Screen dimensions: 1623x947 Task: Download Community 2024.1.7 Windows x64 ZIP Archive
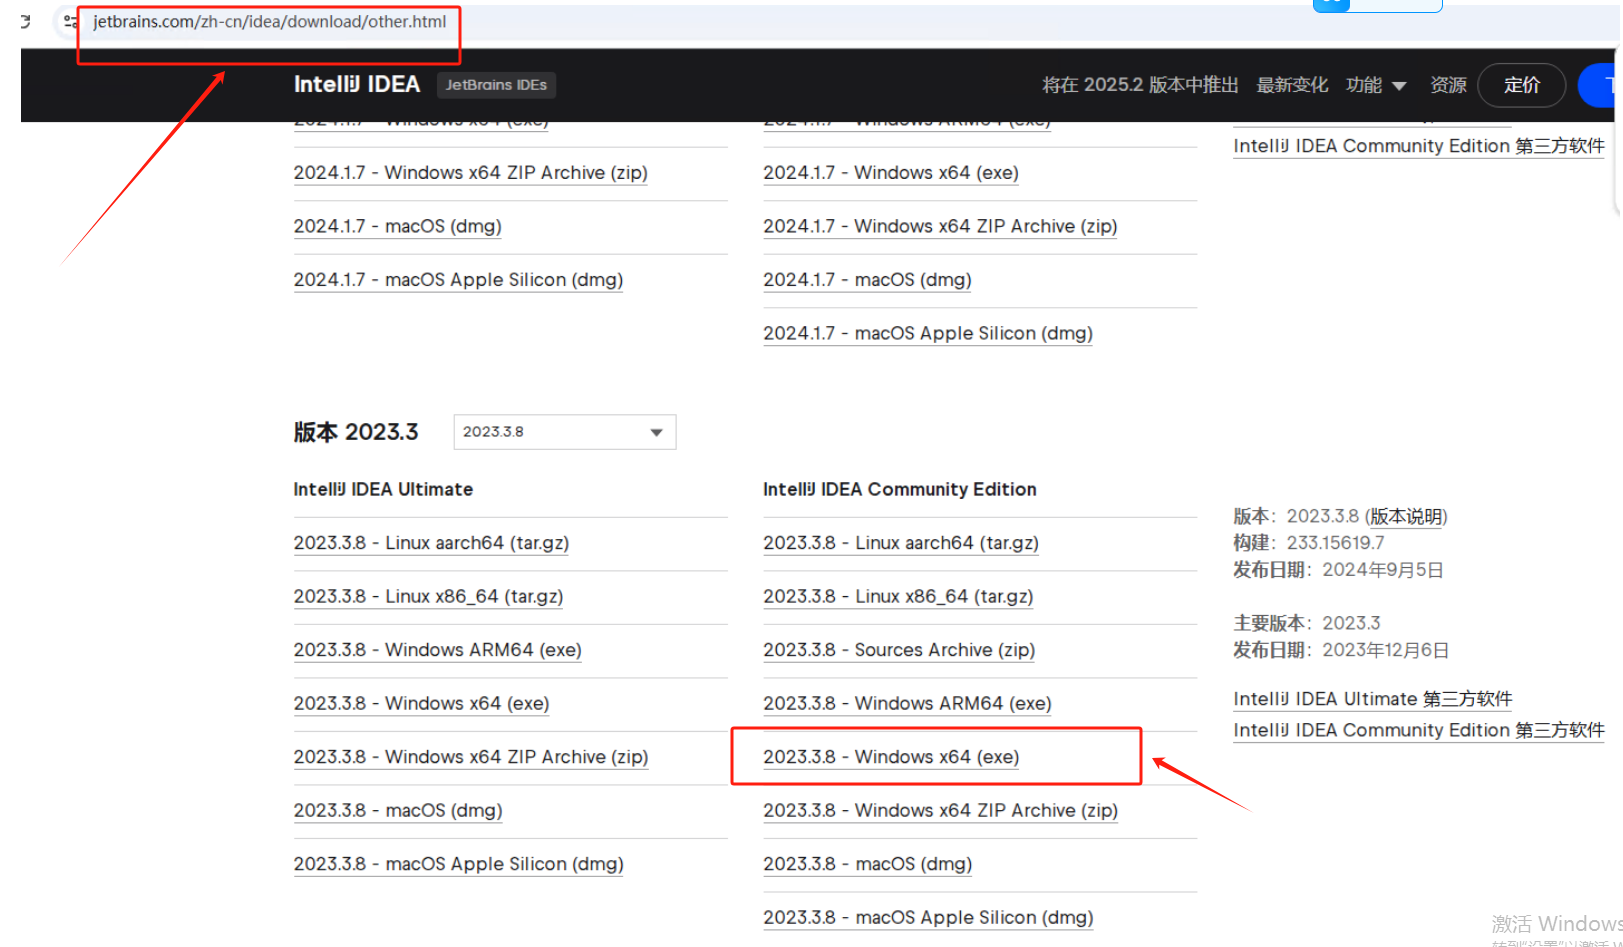coord(940,226)
